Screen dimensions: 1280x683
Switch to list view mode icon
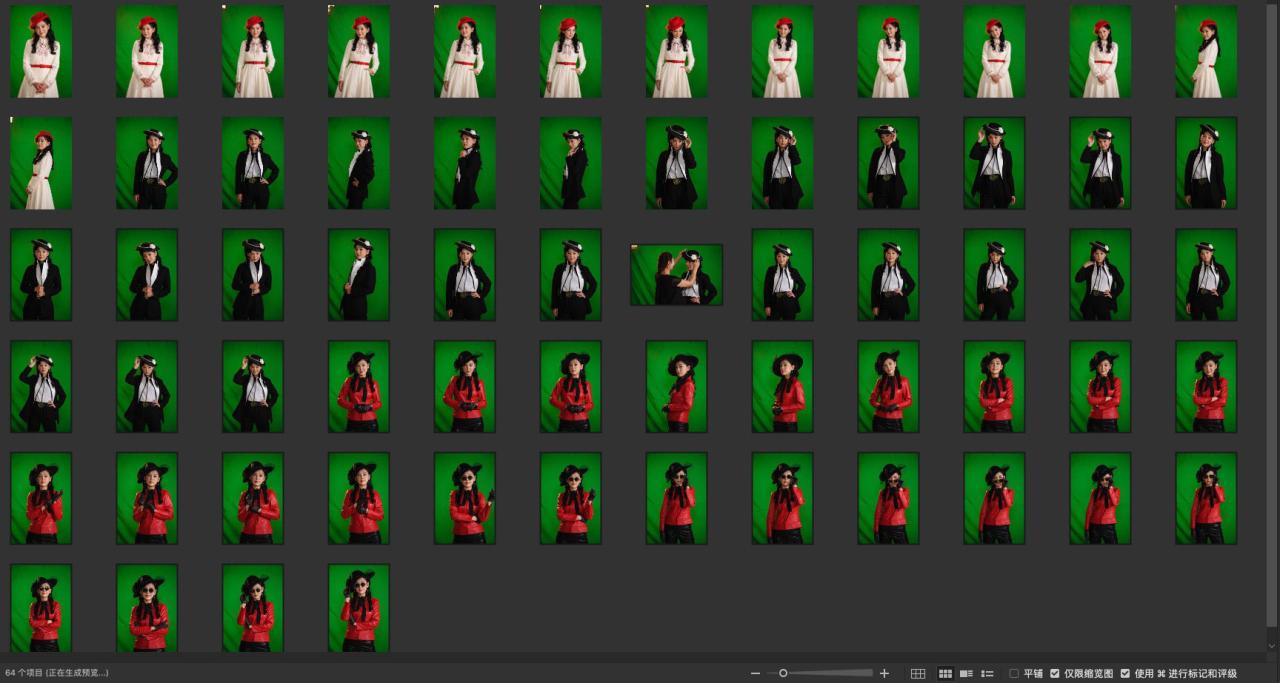(987, 673)
